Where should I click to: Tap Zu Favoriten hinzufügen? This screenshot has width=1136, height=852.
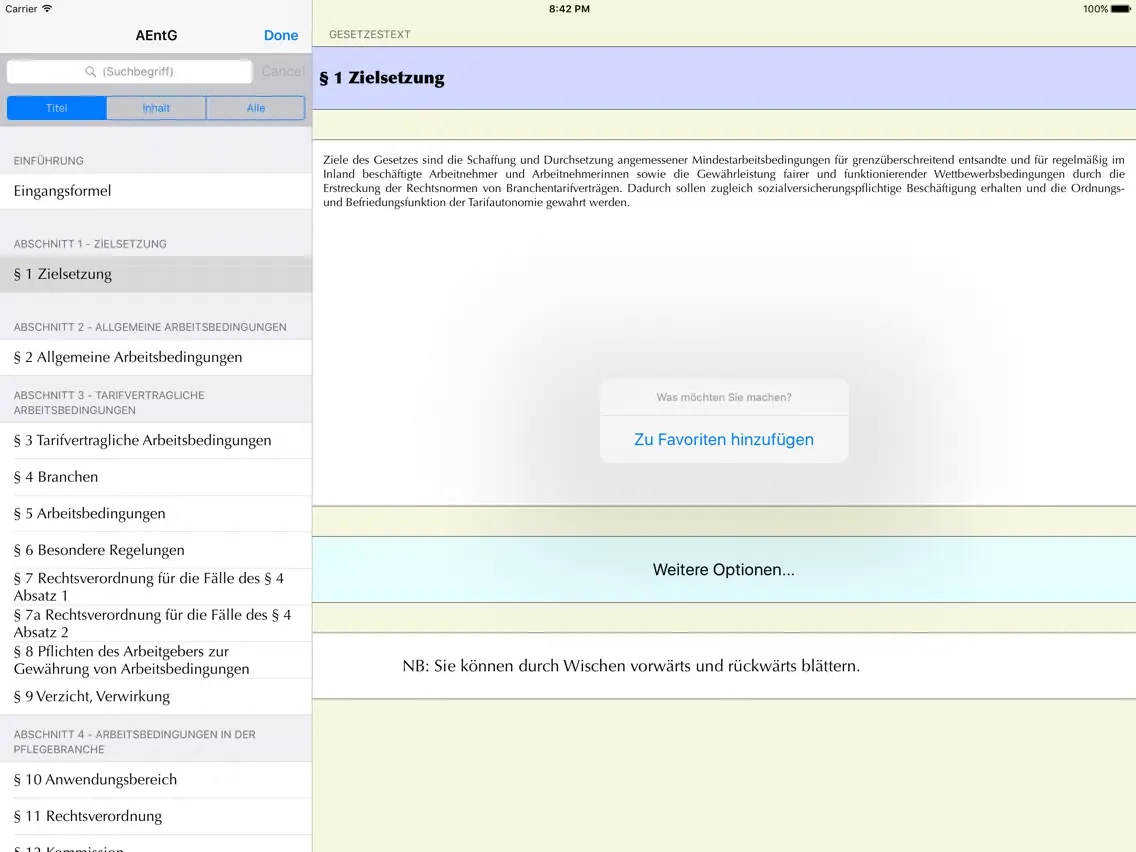tap(724, 439)
